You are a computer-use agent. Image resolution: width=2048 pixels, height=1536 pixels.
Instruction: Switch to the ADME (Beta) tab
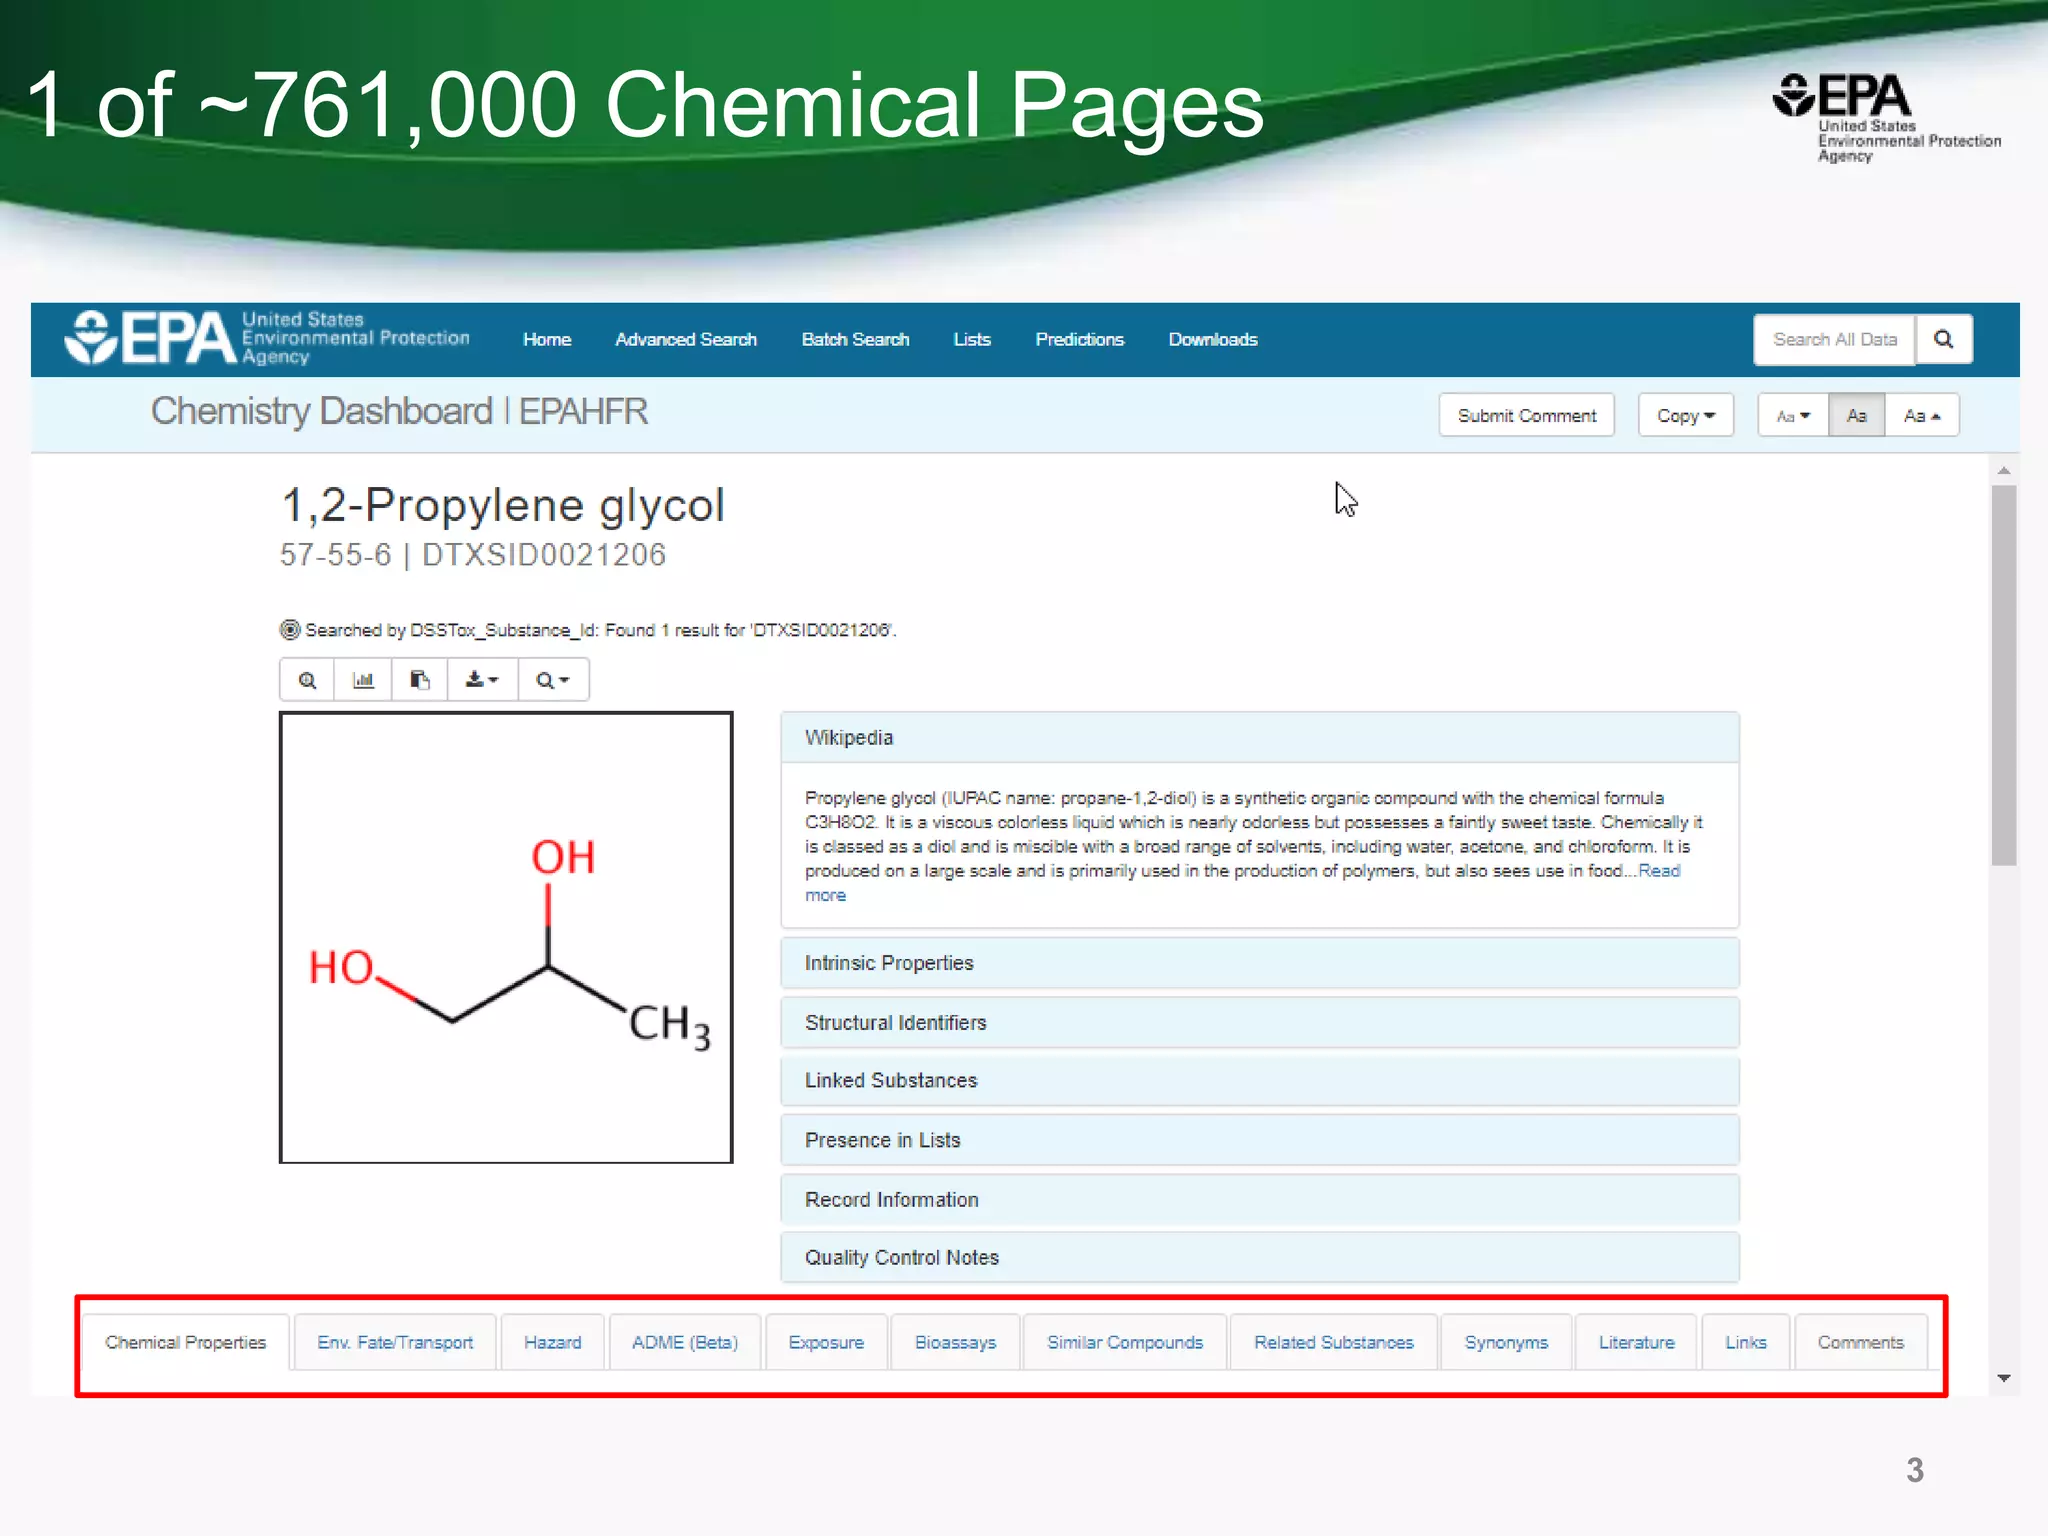[685, 1342]
